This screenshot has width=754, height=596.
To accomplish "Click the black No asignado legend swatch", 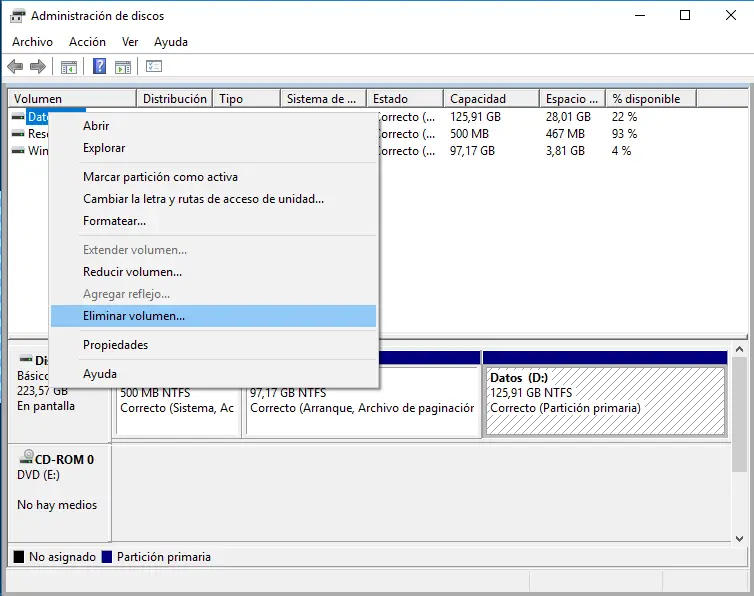I will pos(19,557).
